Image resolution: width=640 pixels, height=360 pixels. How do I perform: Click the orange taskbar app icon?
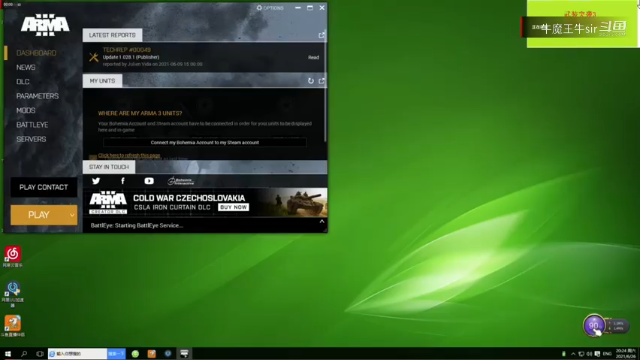click(x=152, y=353)
